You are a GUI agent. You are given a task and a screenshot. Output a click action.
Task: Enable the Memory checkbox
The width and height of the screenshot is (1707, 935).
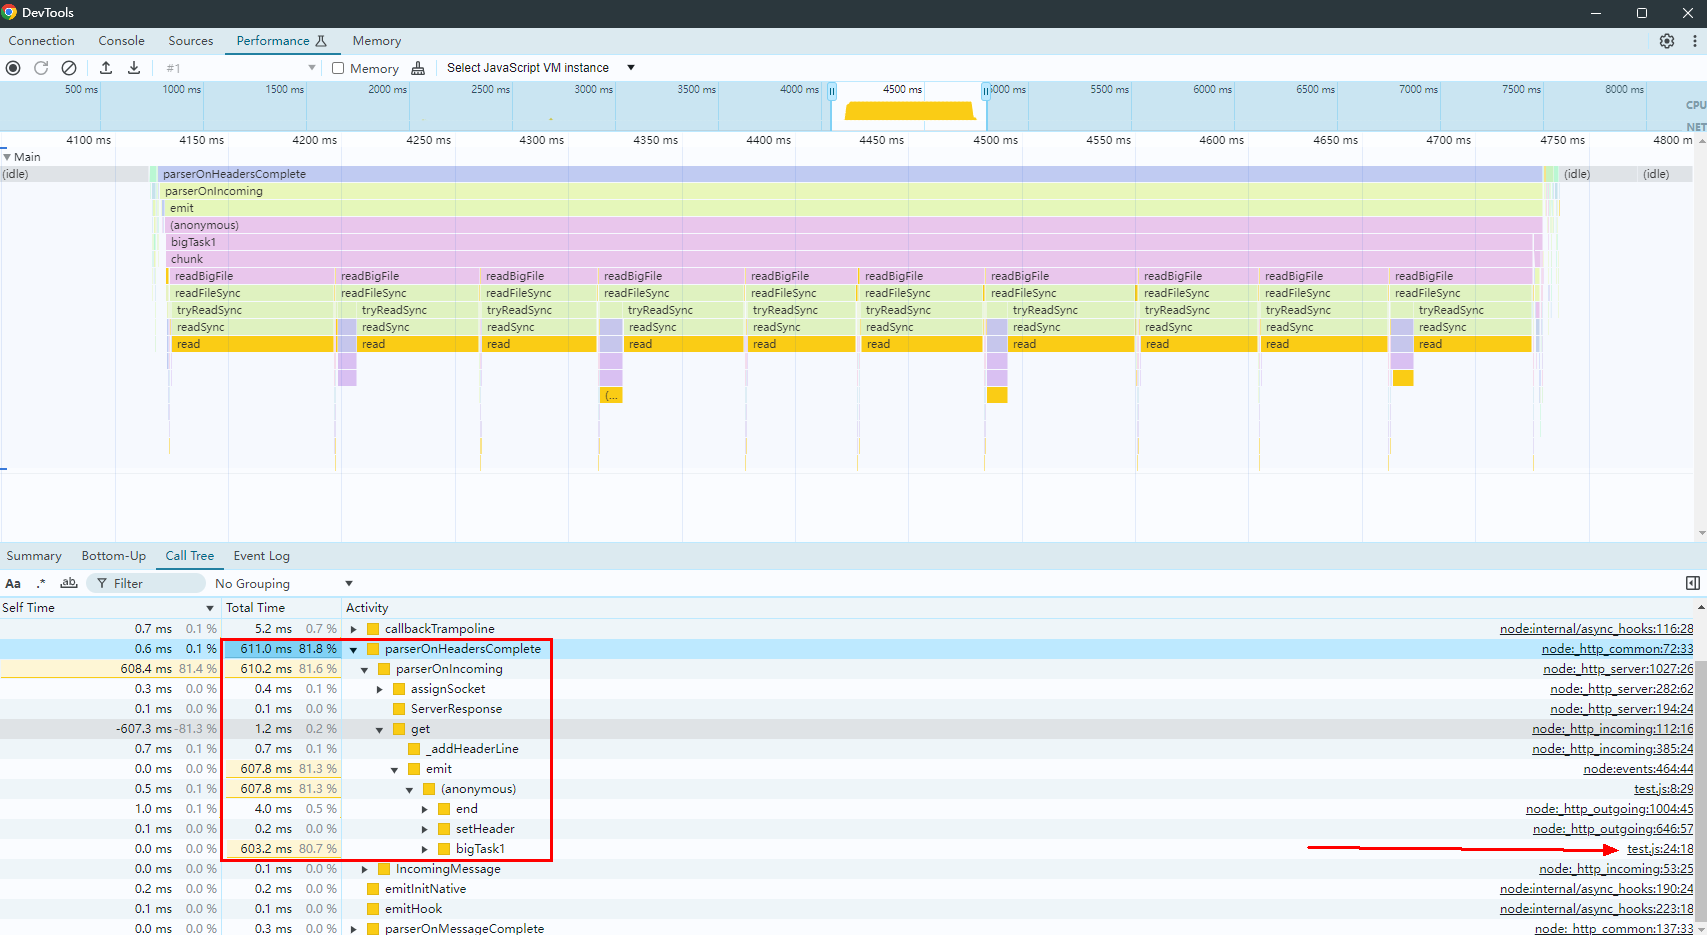[x=338, y=67]
